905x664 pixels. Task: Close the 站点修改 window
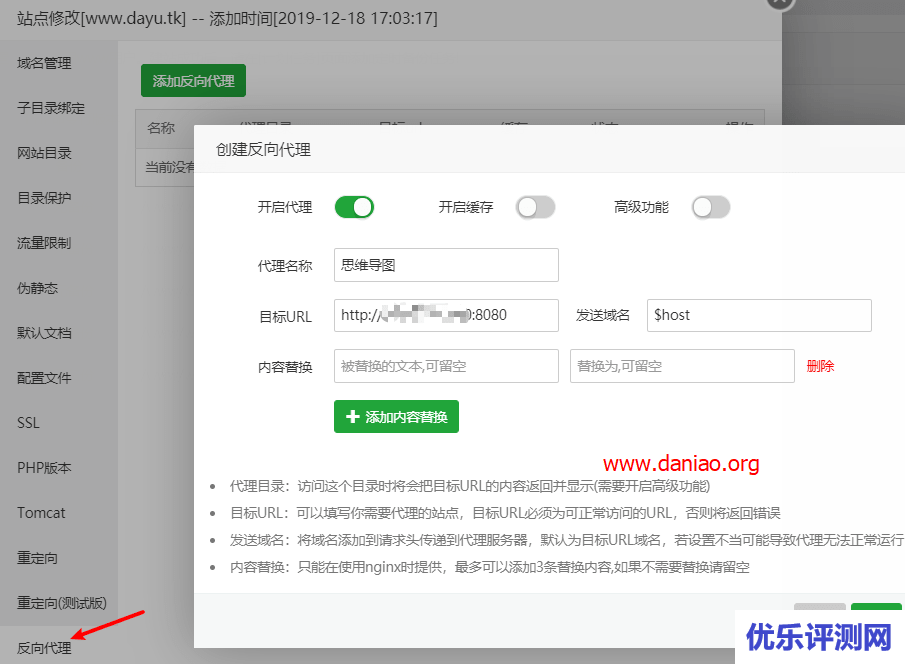pos(780,3)
